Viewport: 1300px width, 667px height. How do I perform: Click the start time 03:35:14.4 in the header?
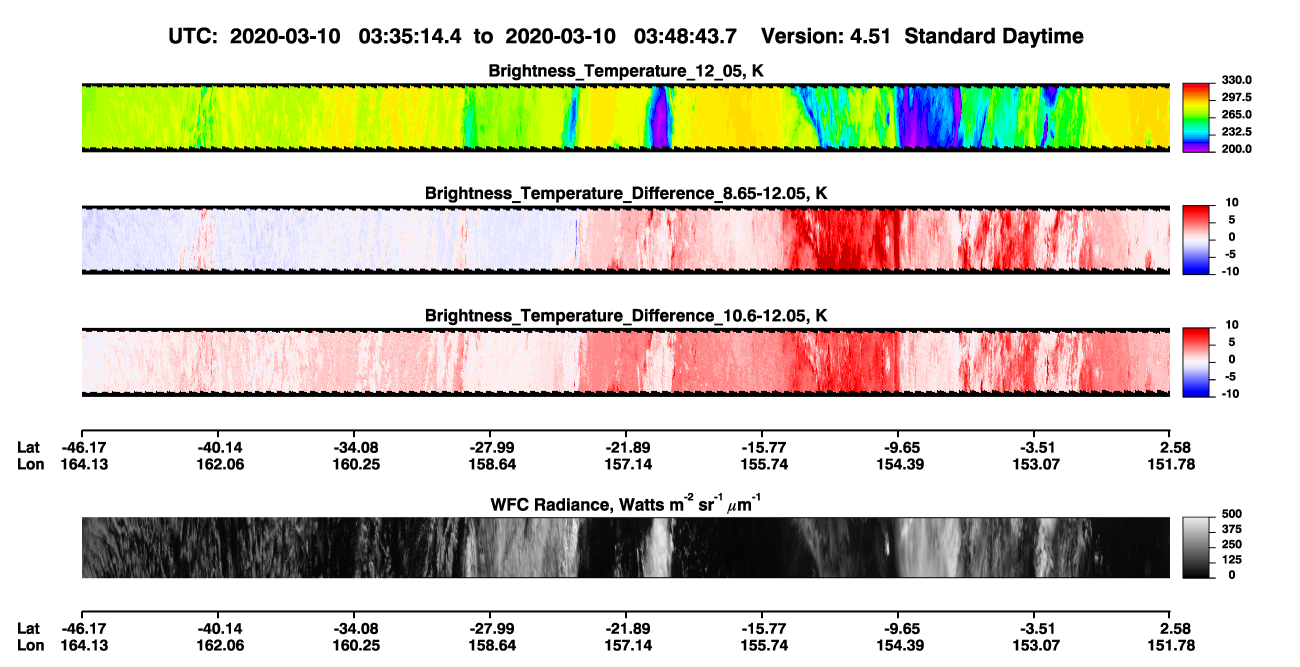click(x=410, y=36)
